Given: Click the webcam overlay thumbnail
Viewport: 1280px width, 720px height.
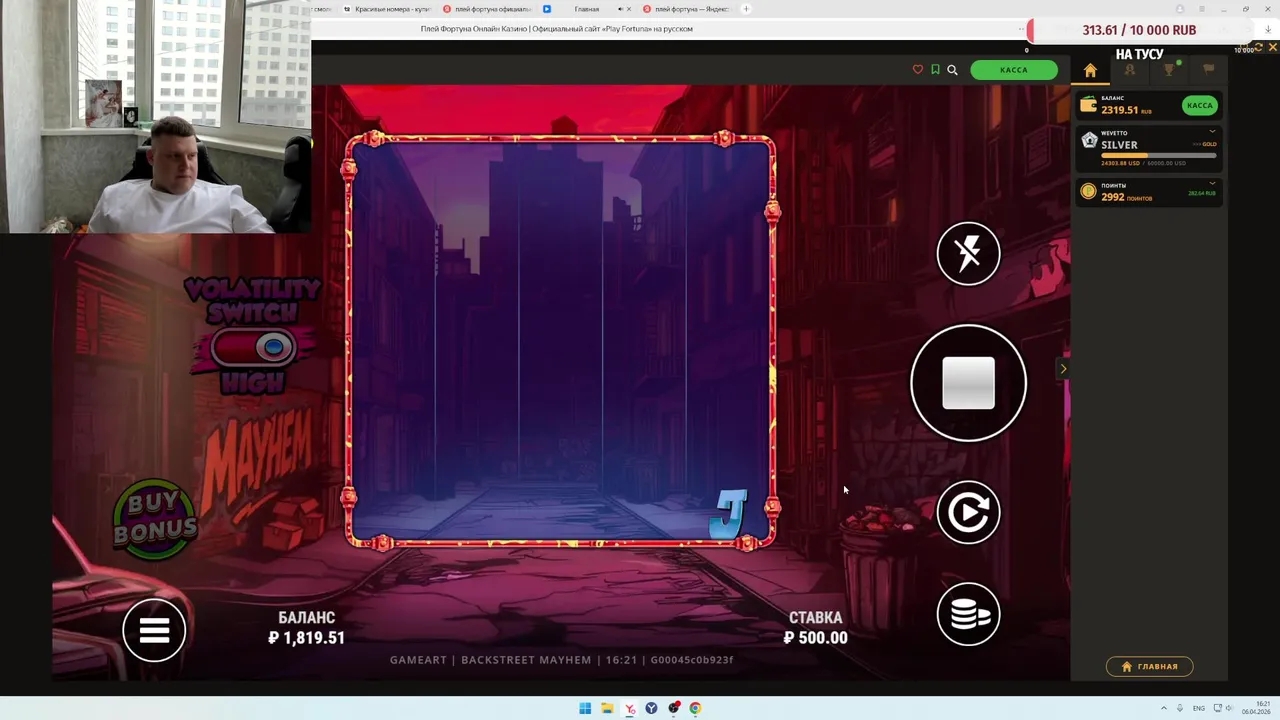Looking at the screenshot, I should click(156, 116).
